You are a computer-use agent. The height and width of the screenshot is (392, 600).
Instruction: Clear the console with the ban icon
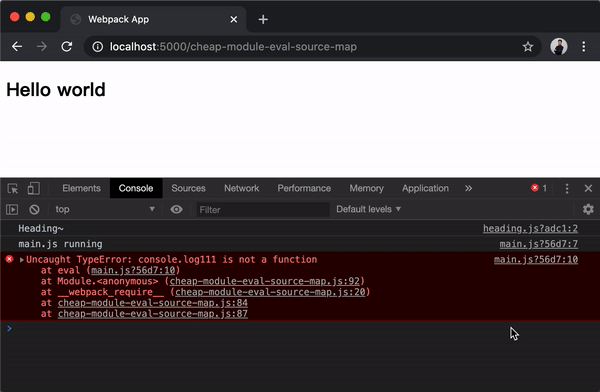(x=34, y=209)
